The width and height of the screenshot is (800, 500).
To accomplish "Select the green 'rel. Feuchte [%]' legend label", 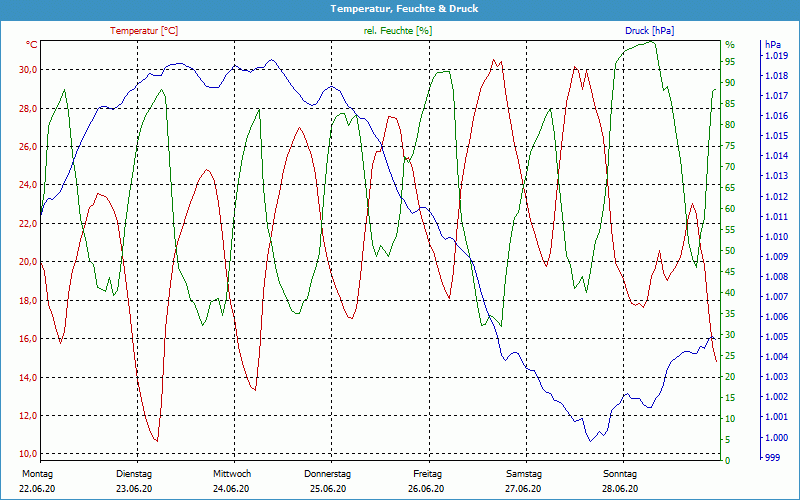I will pyautogui.click(x=397, y=31).
